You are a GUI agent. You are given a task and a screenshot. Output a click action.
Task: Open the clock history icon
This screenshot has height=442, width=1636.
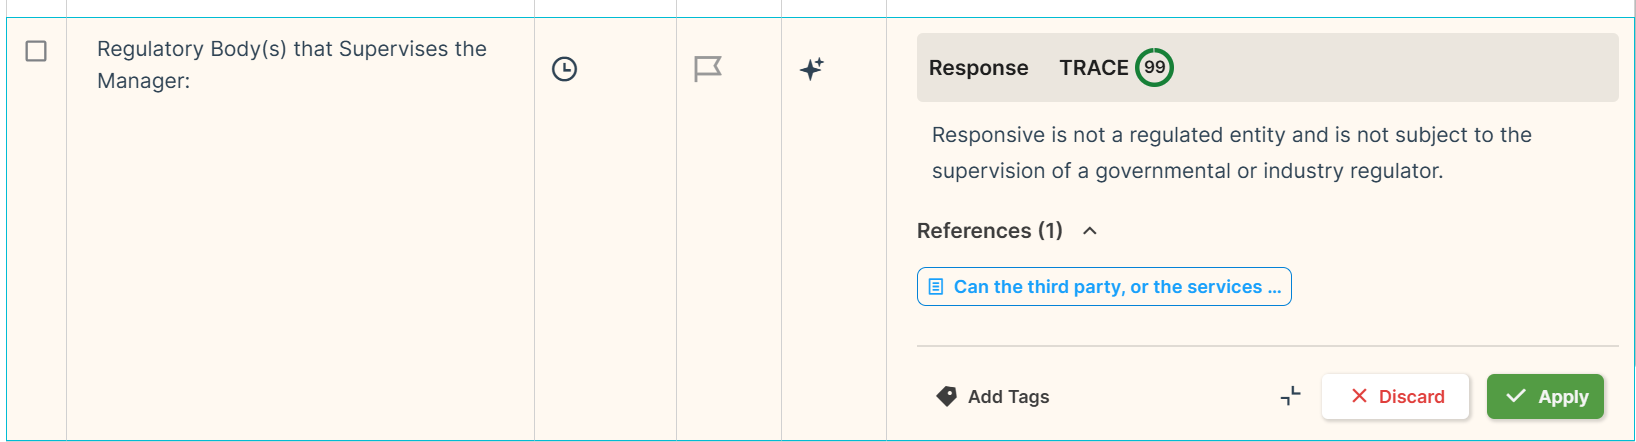point(564,69)
